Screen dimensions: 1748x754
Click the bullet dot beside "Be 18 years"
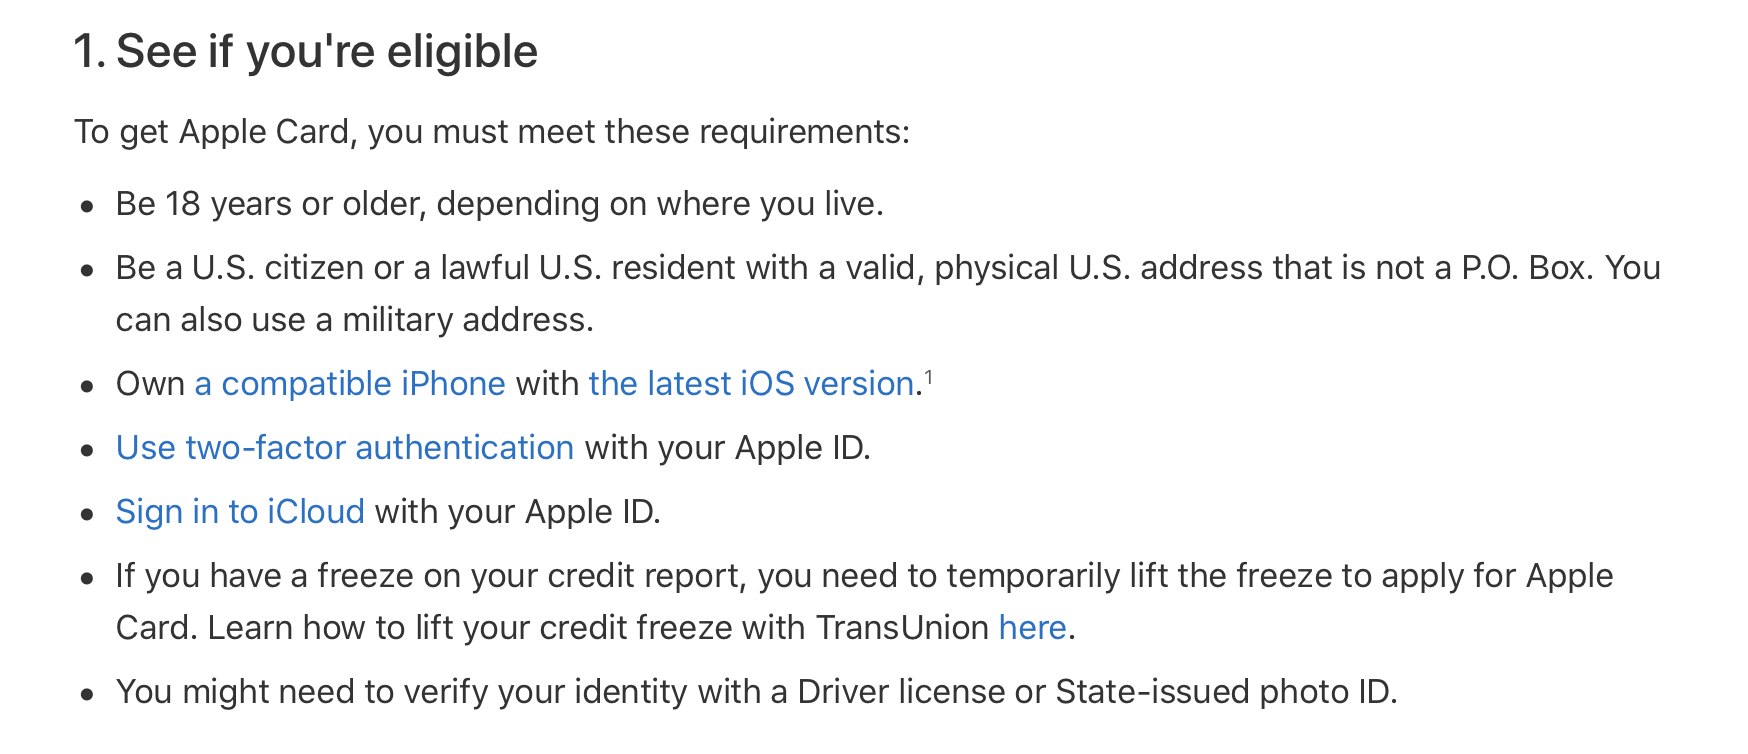[x=88, y=207]
